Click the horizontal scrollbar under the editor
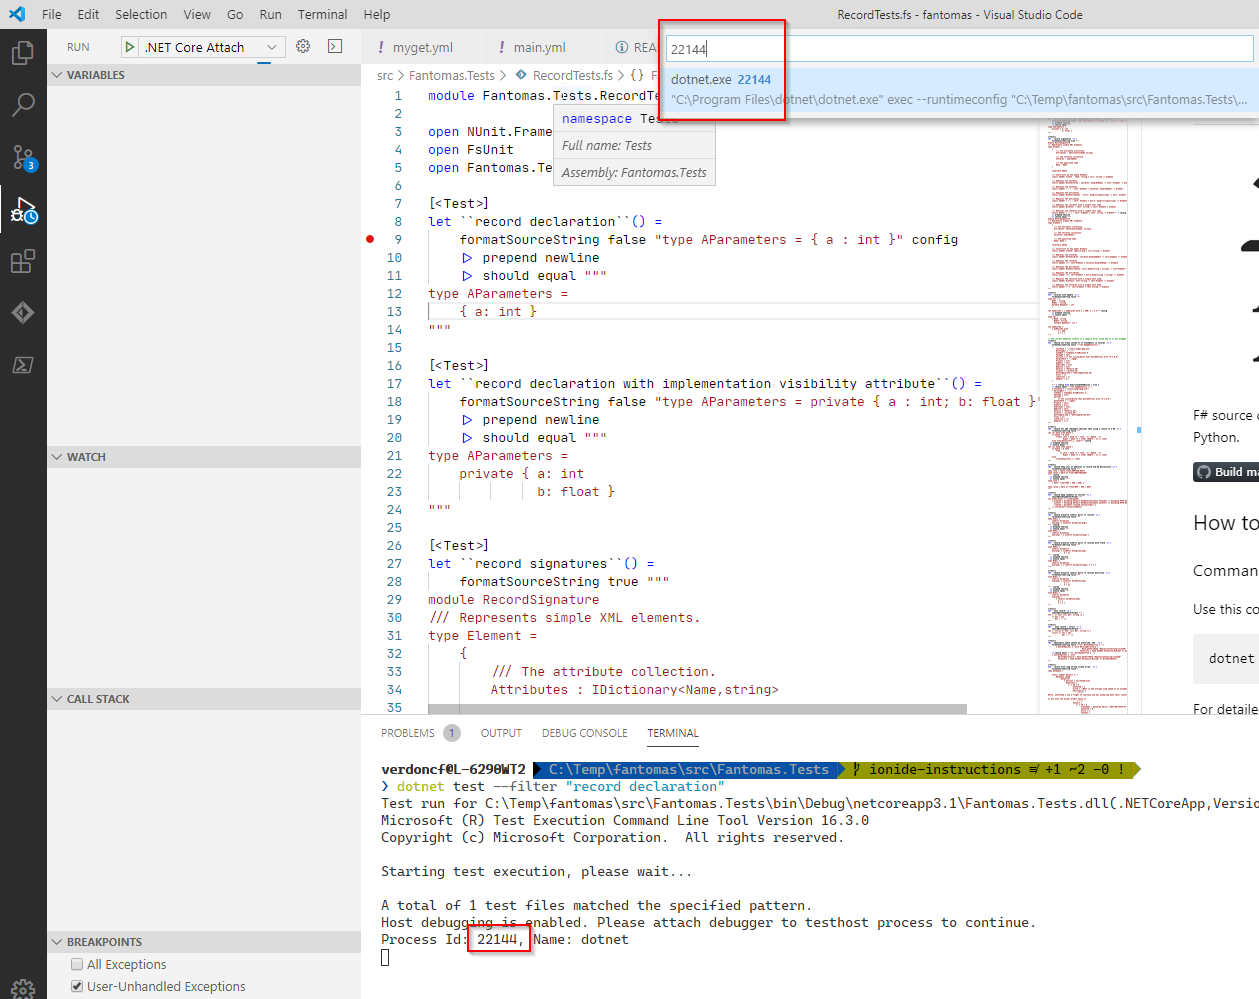The width and height of the screenshot is (1259, 999). 697,709
